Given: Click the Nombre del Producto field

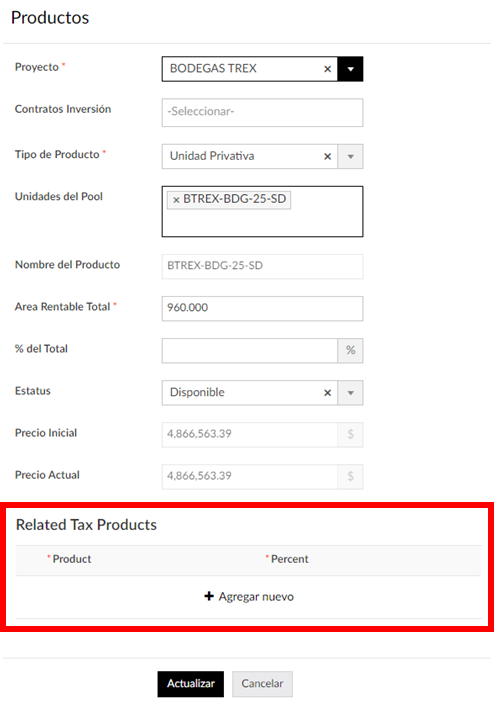Looking at the screenshot, I should (x=262, y=266).
